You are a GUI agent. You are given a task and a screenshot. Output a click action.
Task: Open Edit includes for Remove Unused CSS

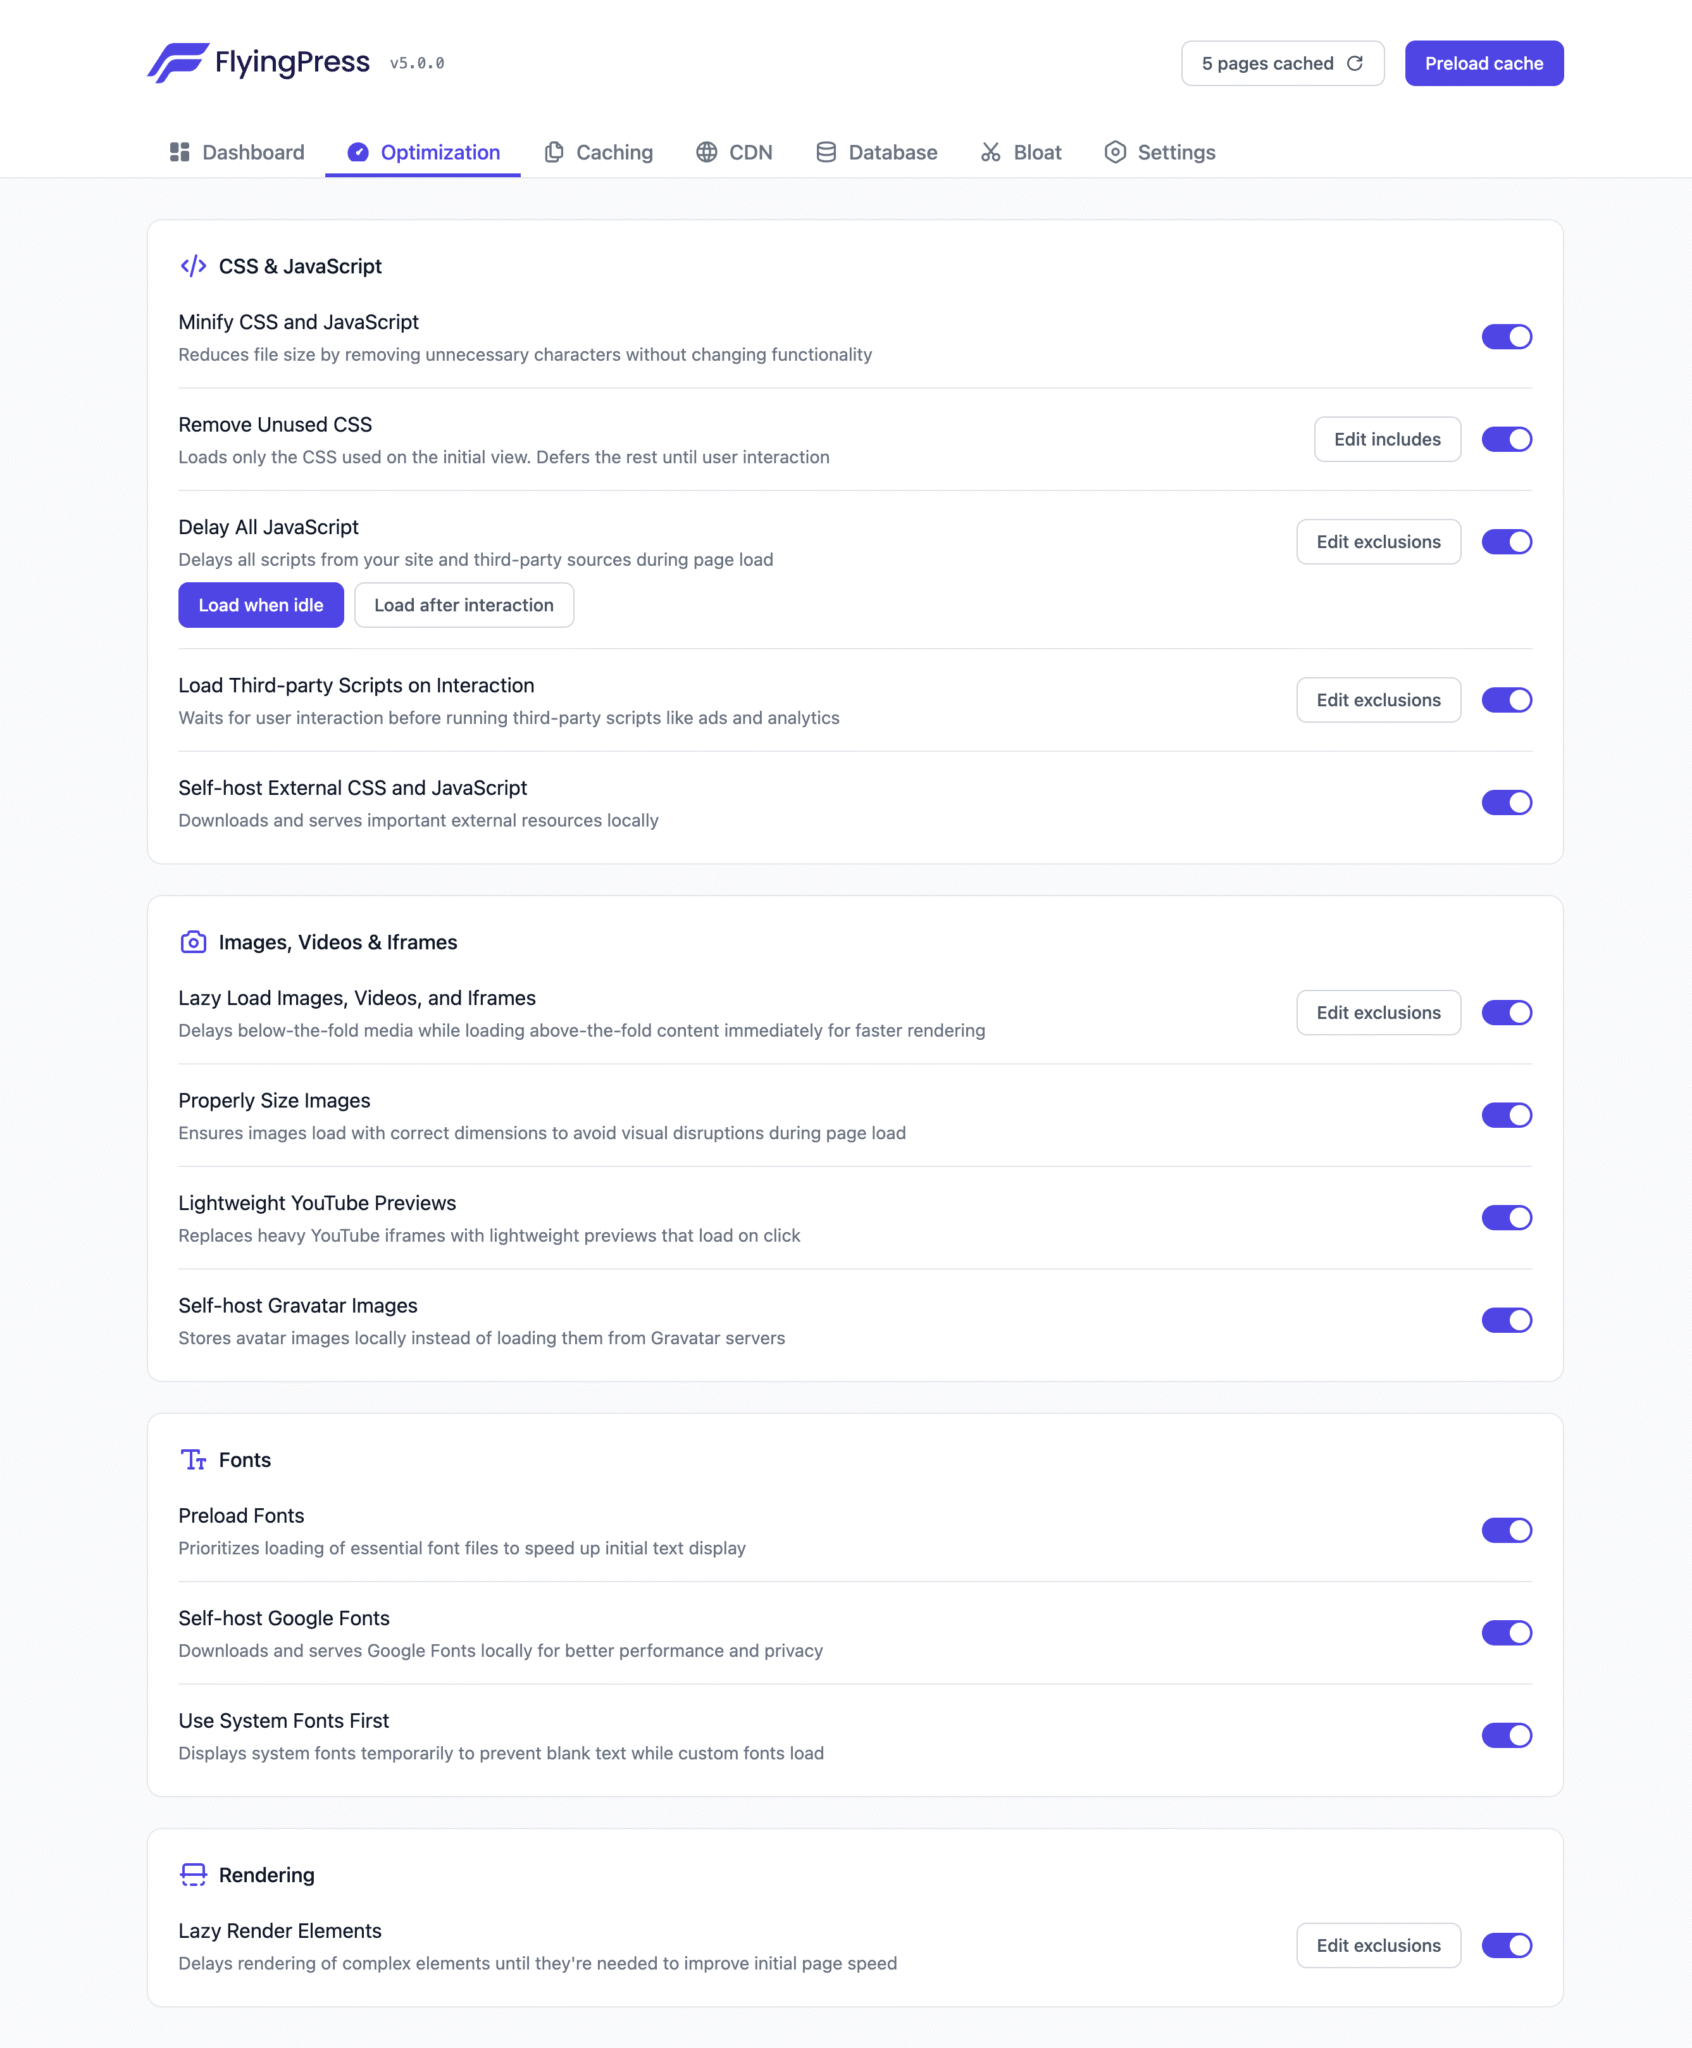point(1387,439)
